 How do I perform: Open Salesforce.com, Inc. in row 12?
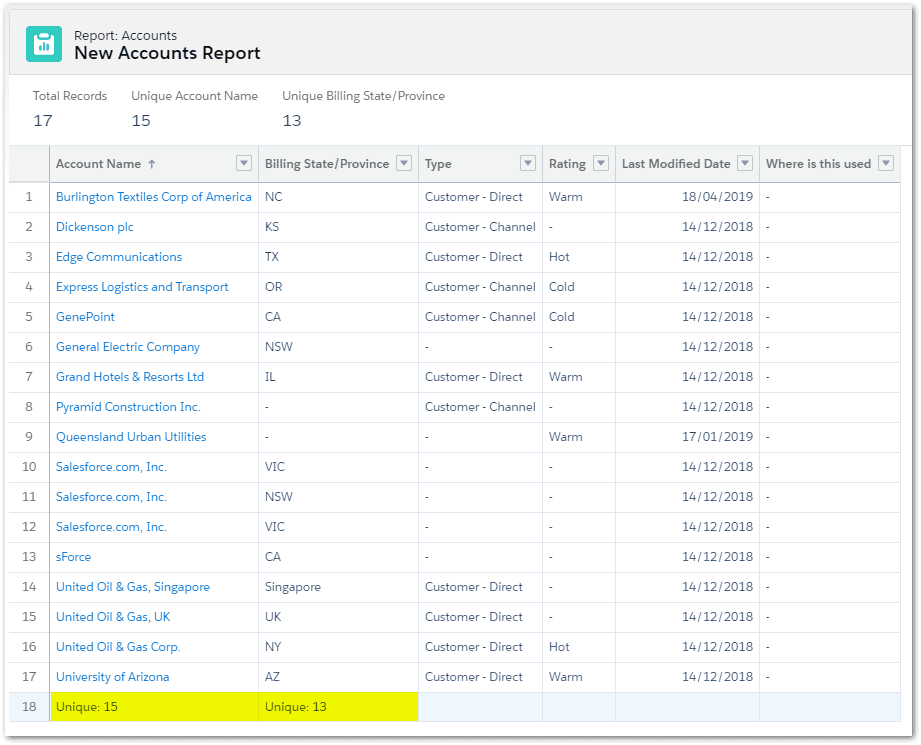[111, 526]
